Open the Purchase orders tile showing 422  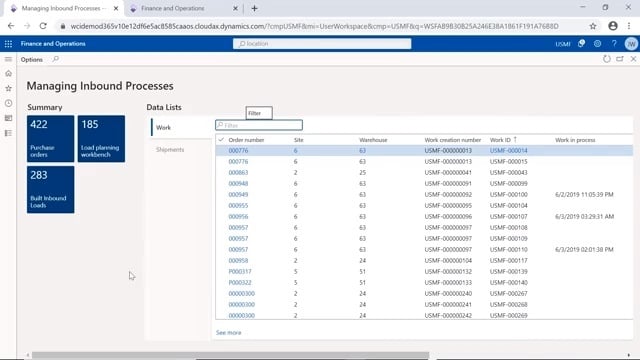point(51,139)
